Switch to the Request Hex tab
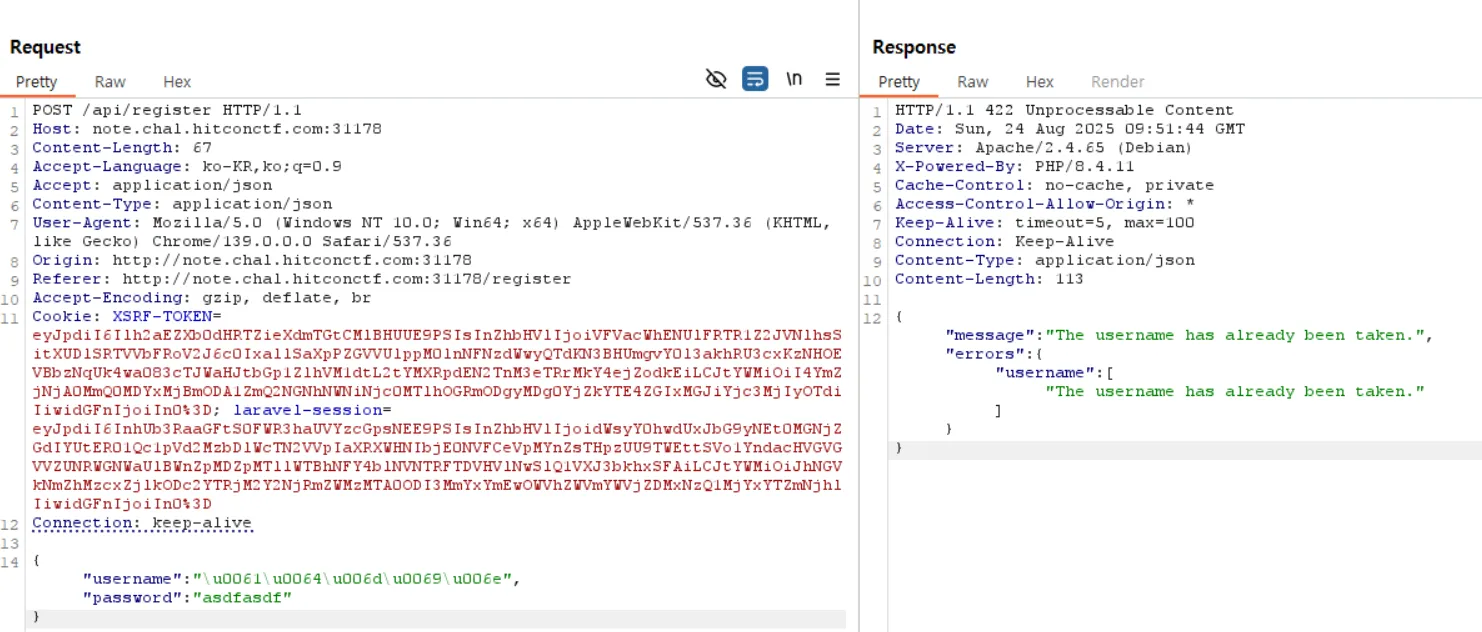The height and width of the screenshot is (632, 1482). tap(177, 82)
